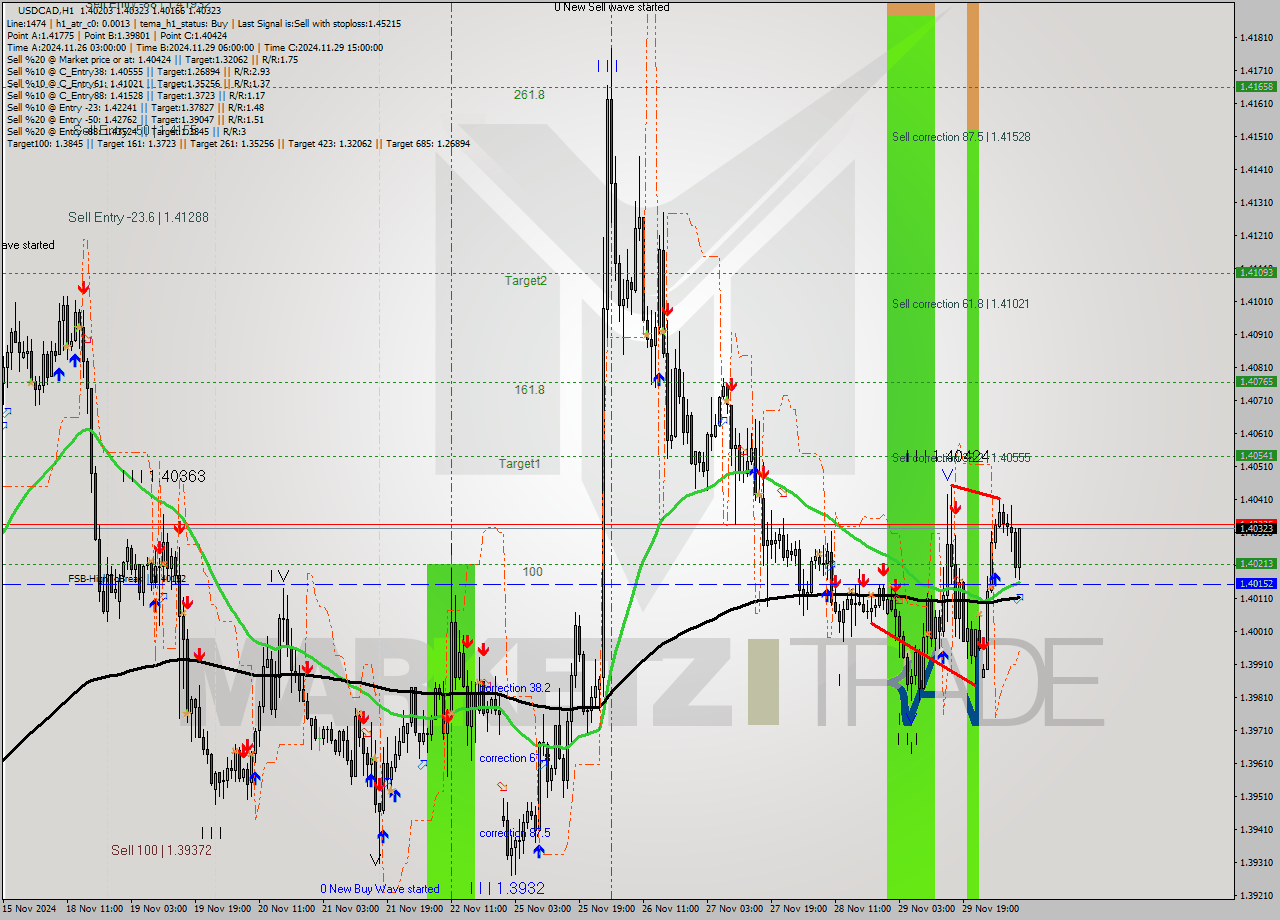1280x920 pixels.
Task: Select the 'Sell %20 @ Market price' line
Action: click(x=152, y=59)
